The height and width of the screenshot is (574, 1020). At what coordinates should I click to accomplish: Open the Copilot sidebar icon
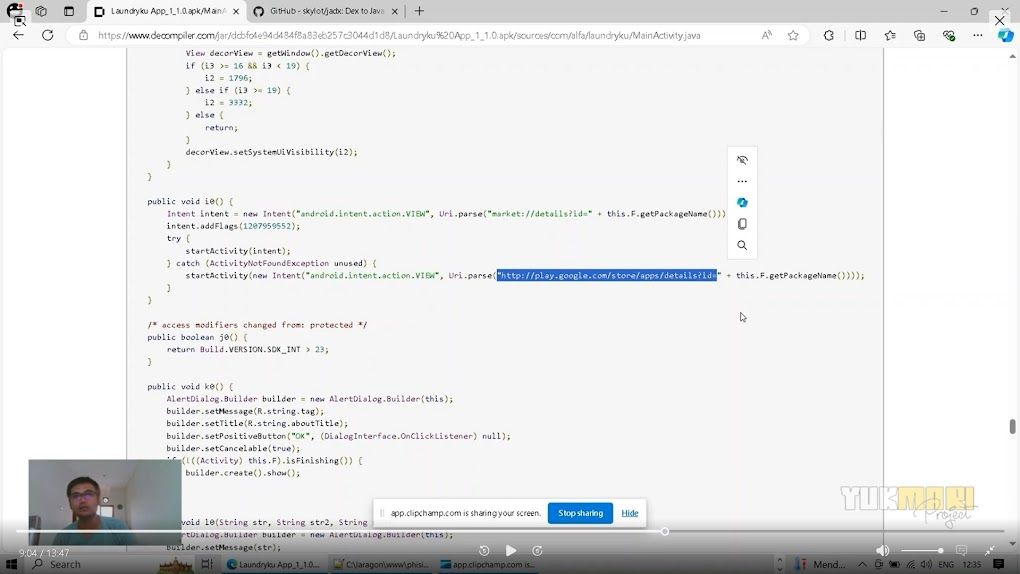tap(1006, 35)
